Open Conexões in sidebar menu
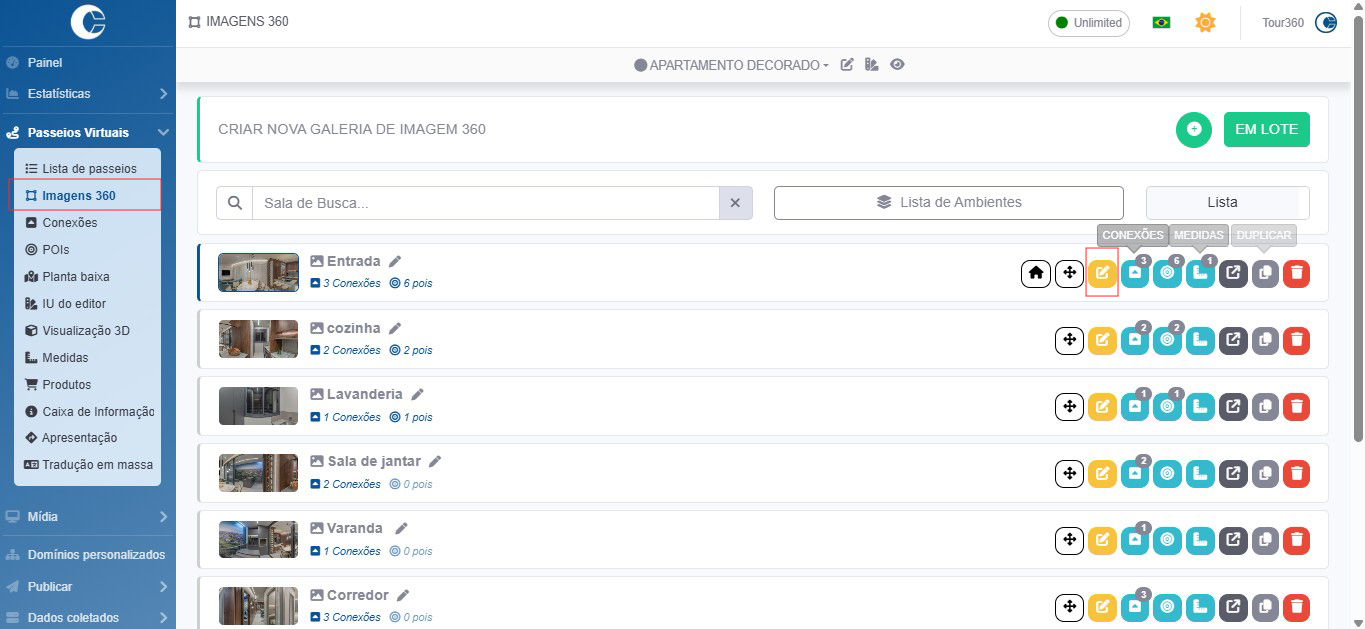Viewport: 1365px width, 629px height. 69,223
